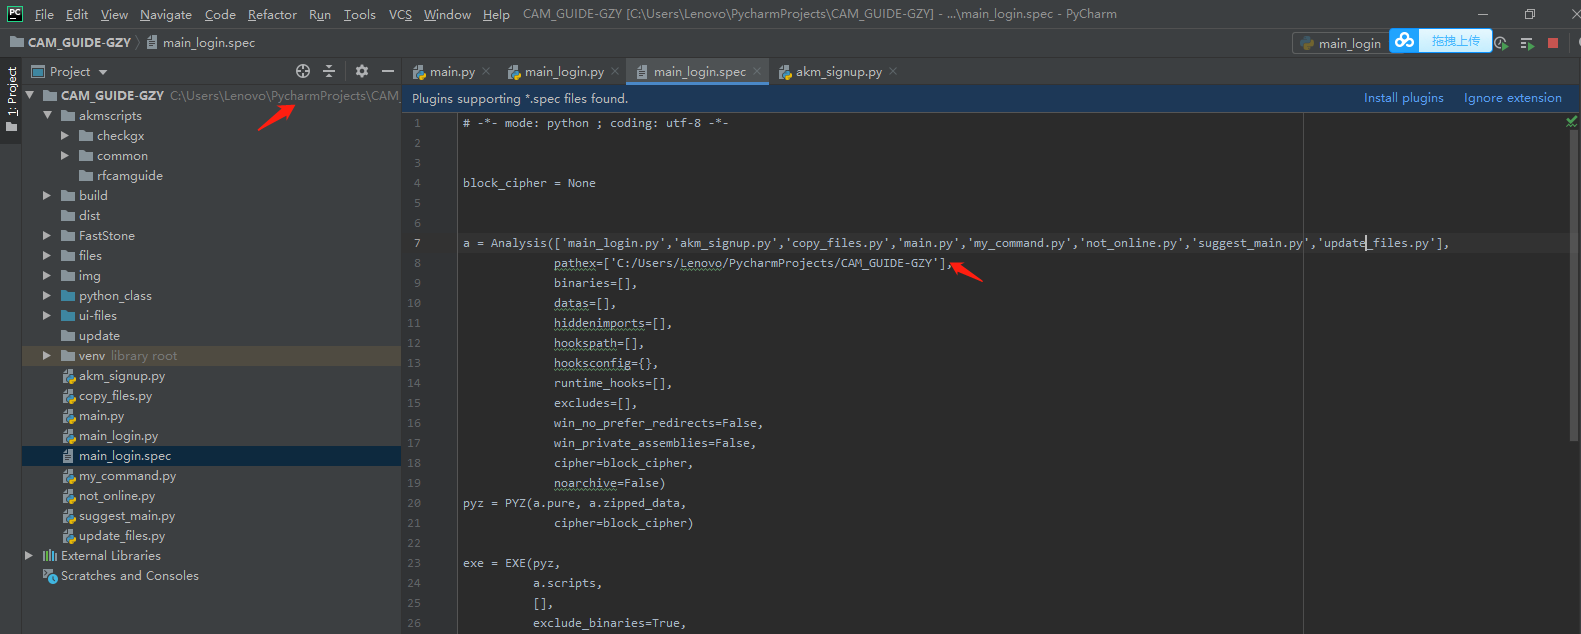The image size is (1581, 634).
Task: Expand the build folder
Action: click(x=47, y=195)
